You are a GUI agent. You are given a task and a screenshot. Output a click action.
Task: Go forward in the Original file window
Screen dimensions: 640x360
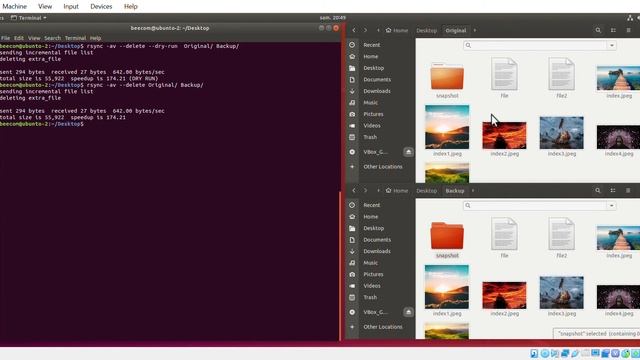coord(365,30)
